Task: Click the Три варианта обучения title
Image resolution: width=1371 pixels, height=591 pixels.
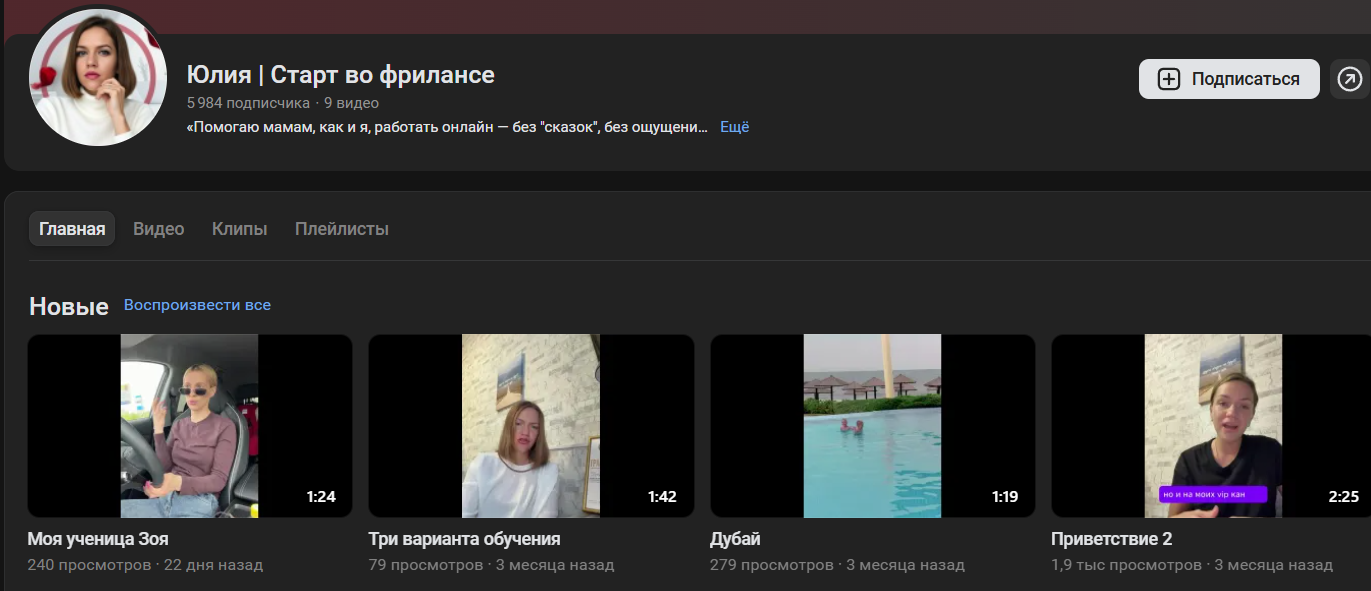Action: [x=464, y=539]
